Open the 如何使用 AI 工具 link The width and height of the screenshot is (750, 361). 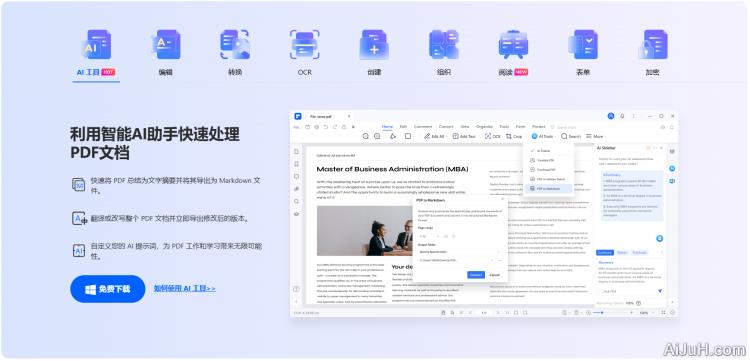[x=184, y=288]
